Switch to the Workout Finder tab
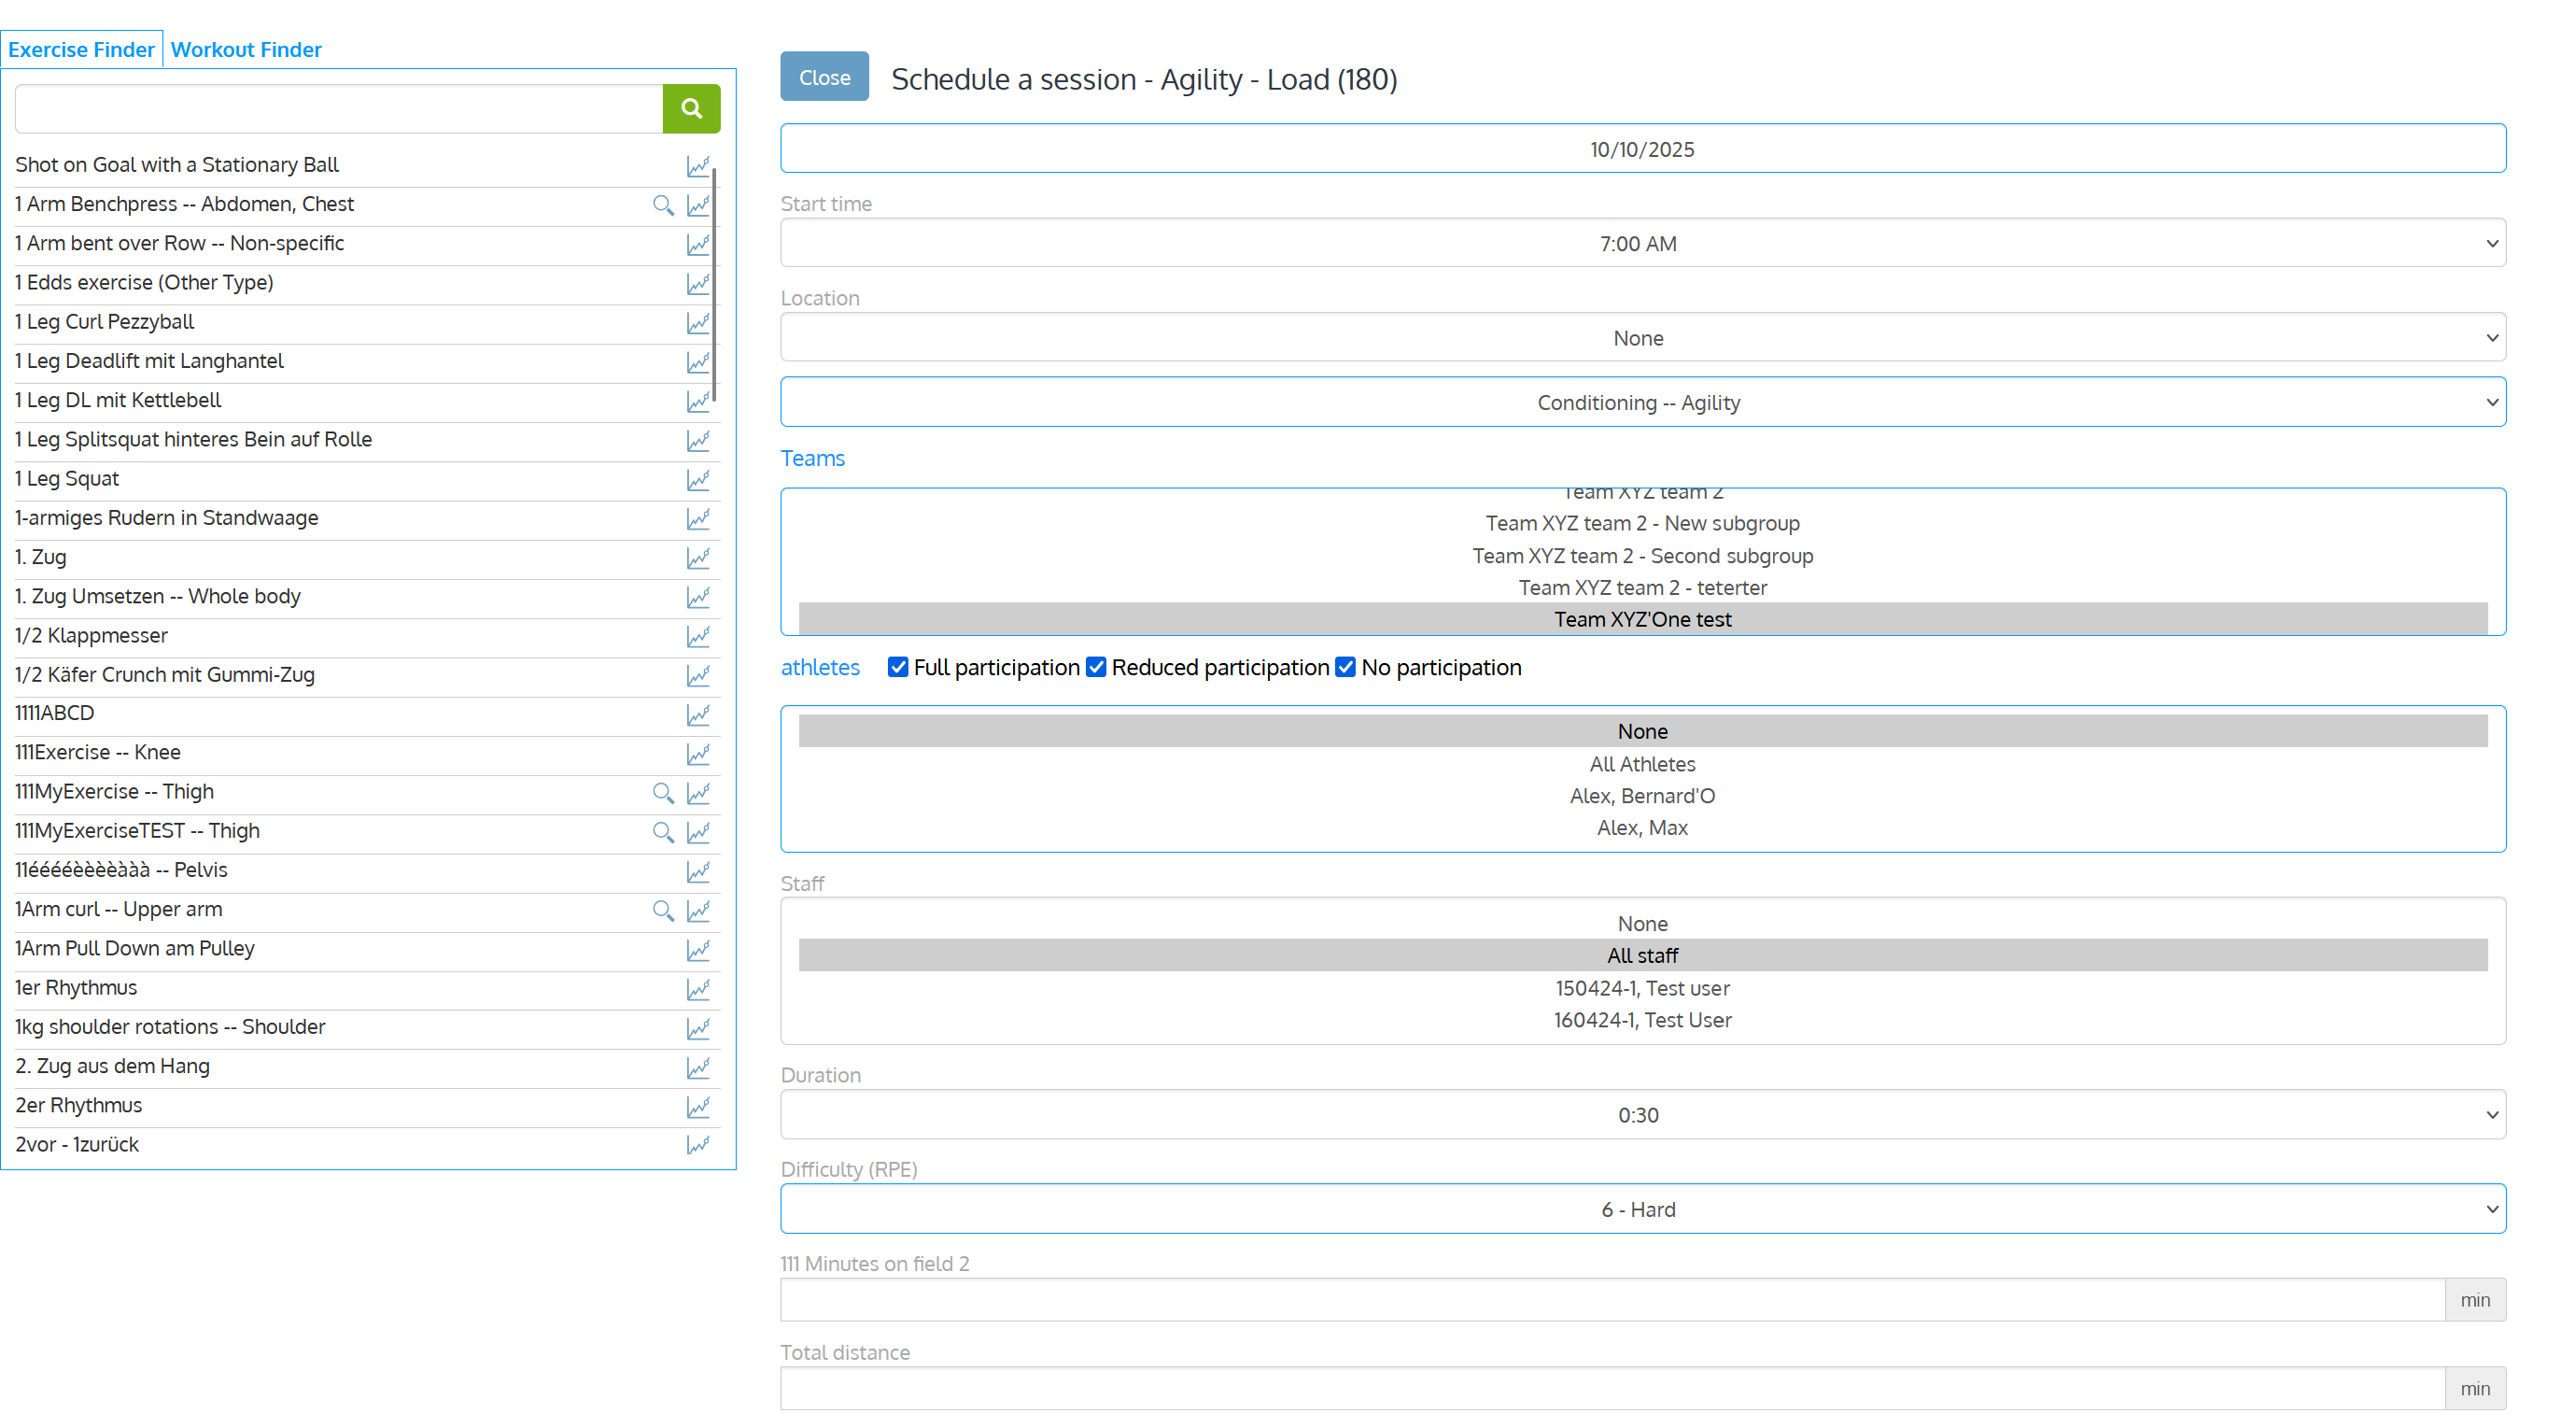This screenshot has width=2576, height=1428. tap(246, 49)
